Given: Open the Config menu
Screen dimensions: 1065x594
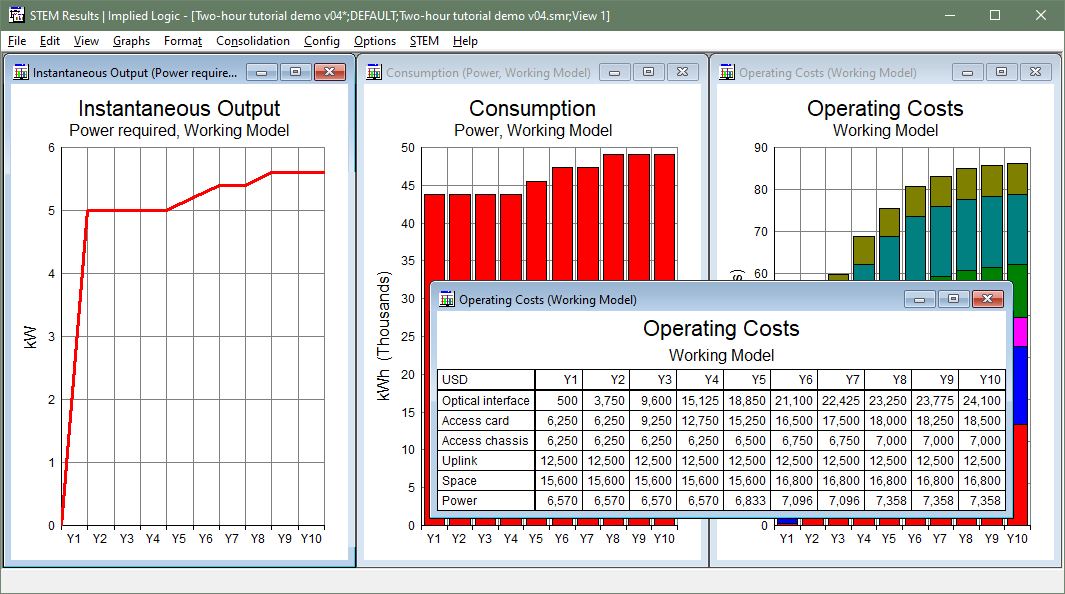Looking at the screenshot, I should [x=322, y=41].
